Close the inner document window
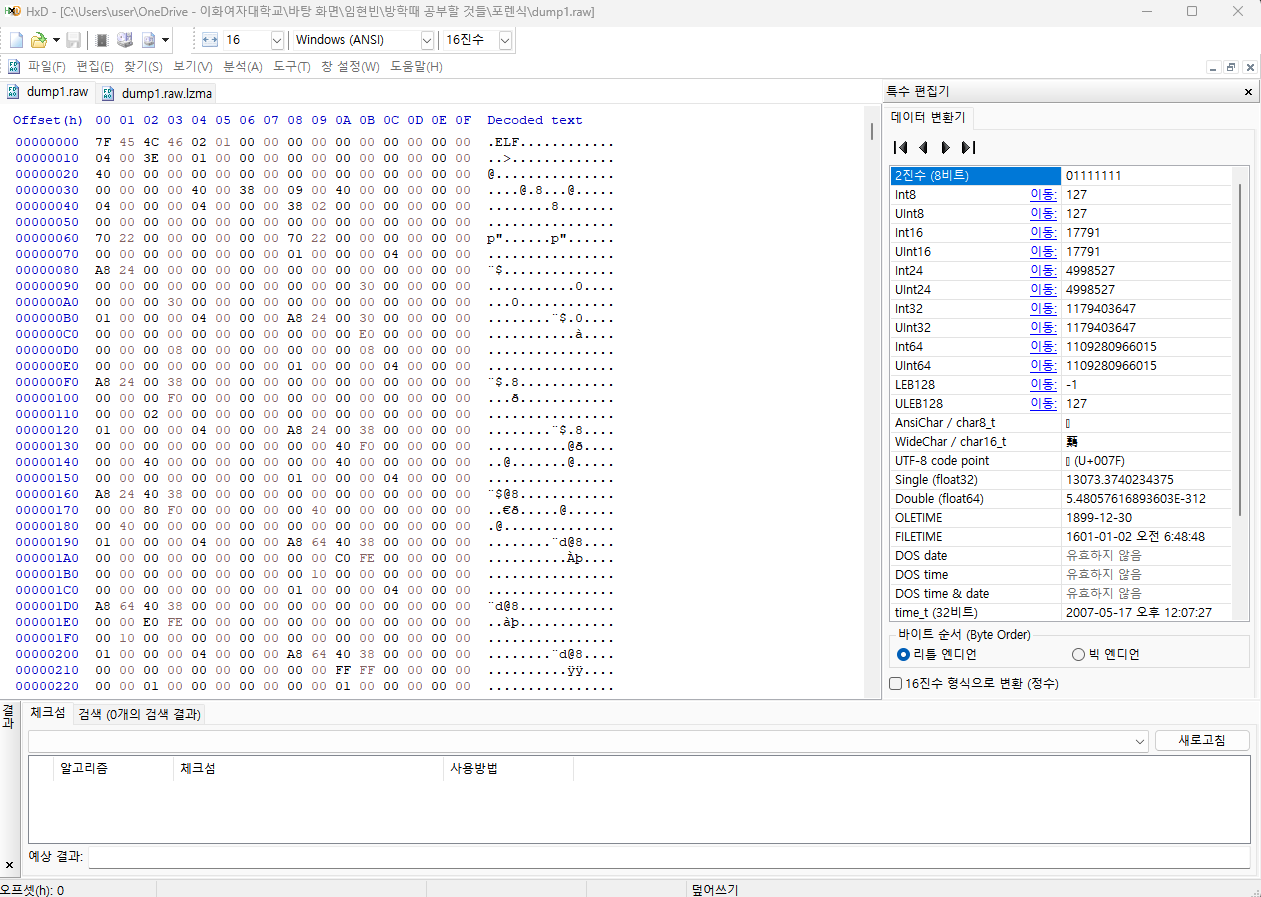The image size is (1261, 897). 1249,67
